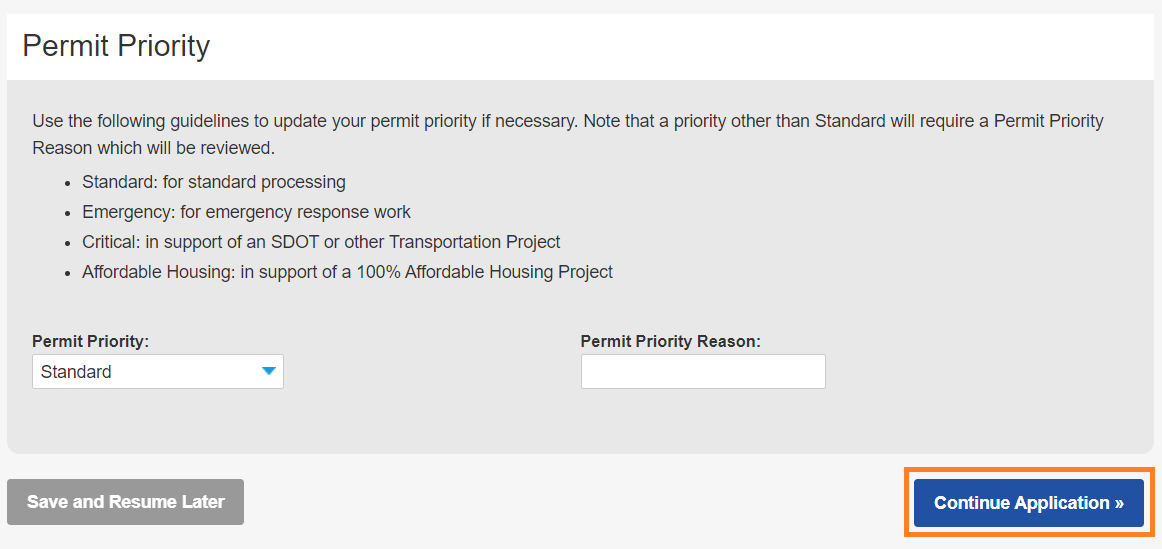
Task: Click the bullet before Standard guideline
Action: point(67,183)
